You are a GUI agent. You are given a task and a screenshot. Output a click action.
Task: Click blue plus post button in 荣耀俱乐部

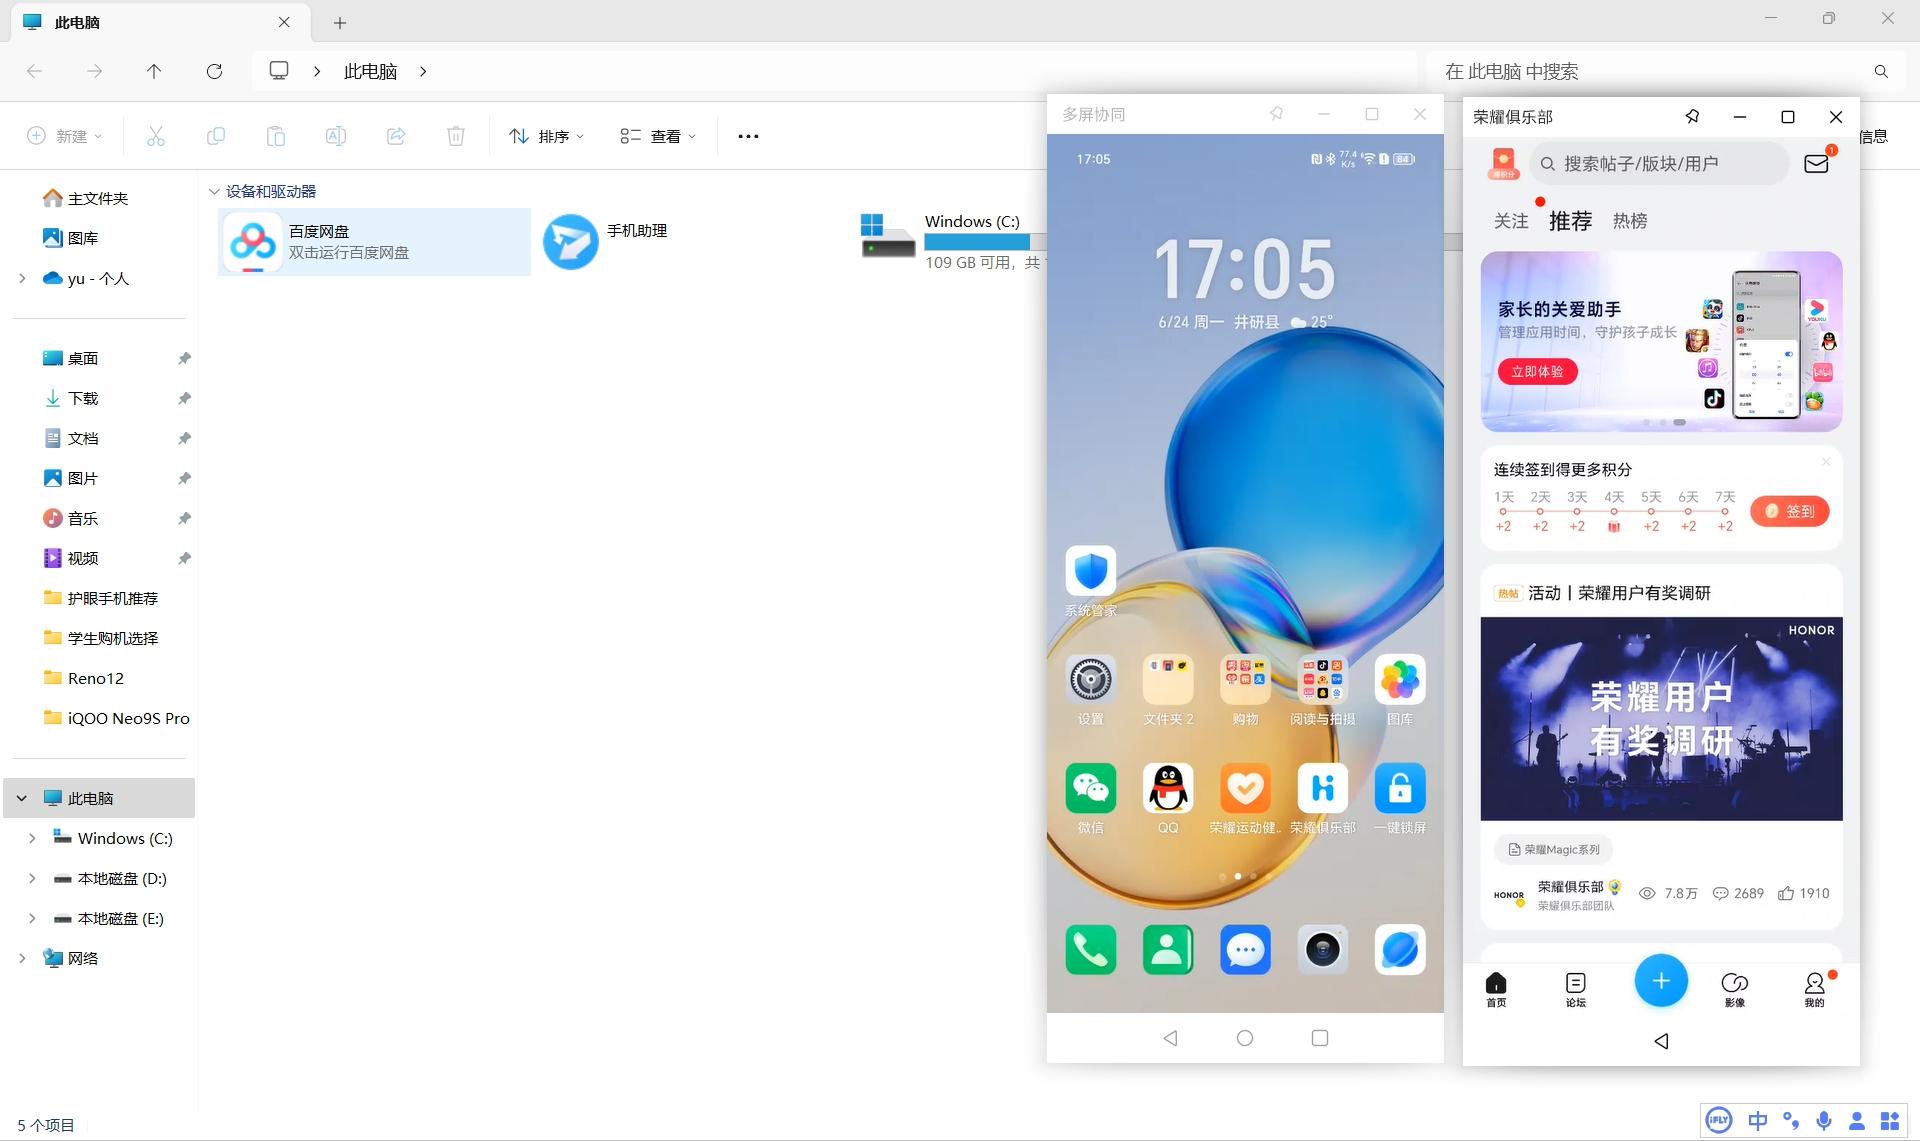pos(1661,981)
